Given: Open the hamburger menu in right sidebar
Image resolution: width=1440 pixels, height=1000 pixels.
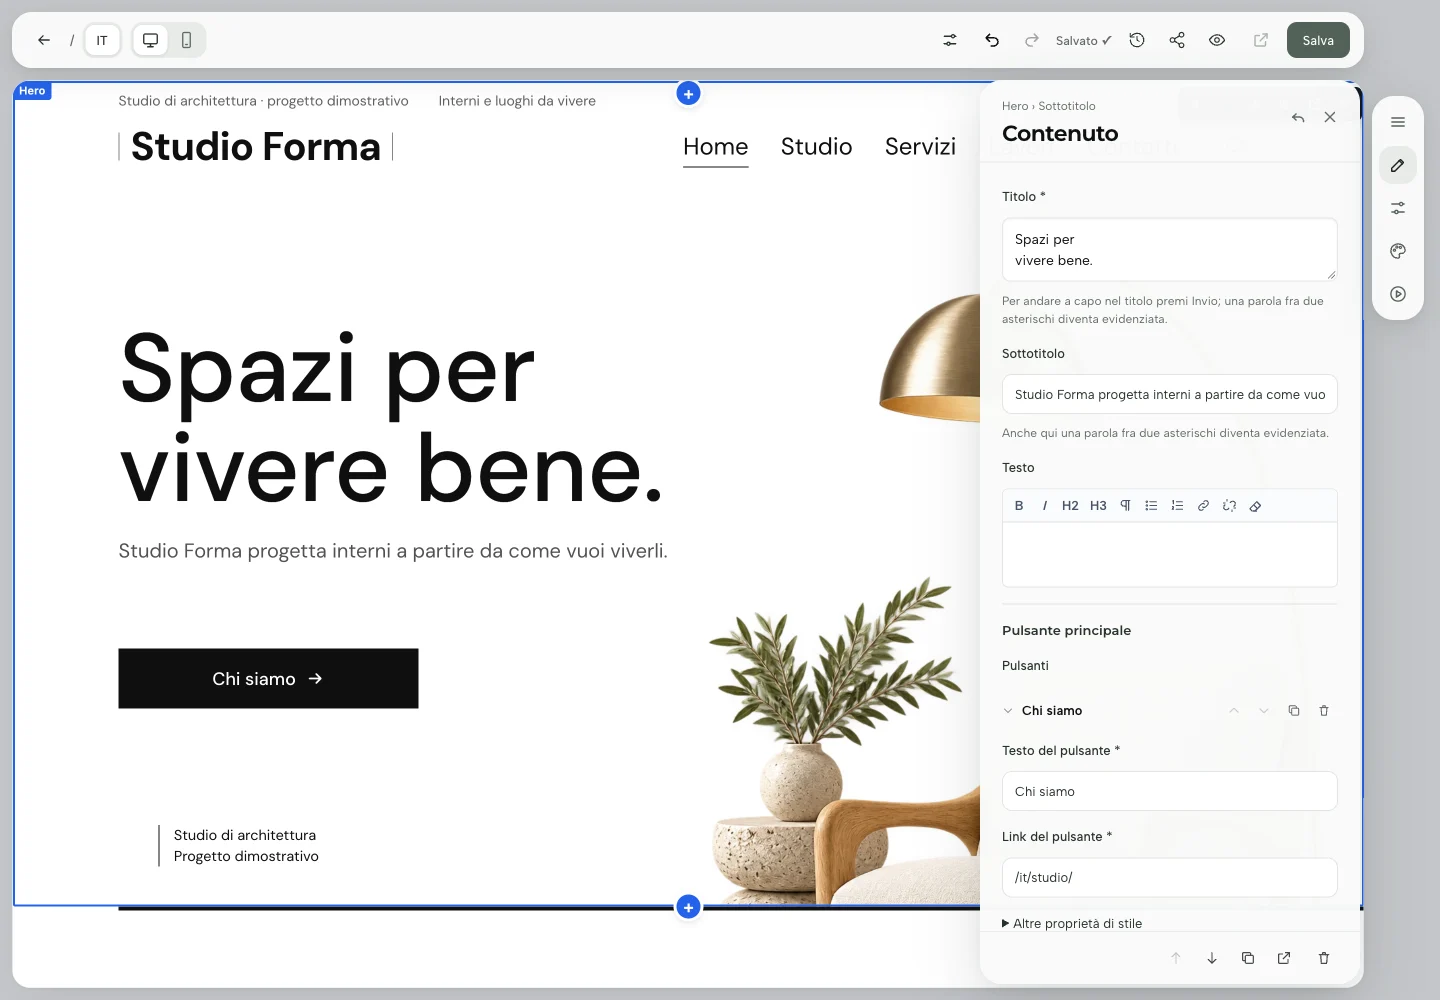Looking at the screenshot, I should point(1398,122).
